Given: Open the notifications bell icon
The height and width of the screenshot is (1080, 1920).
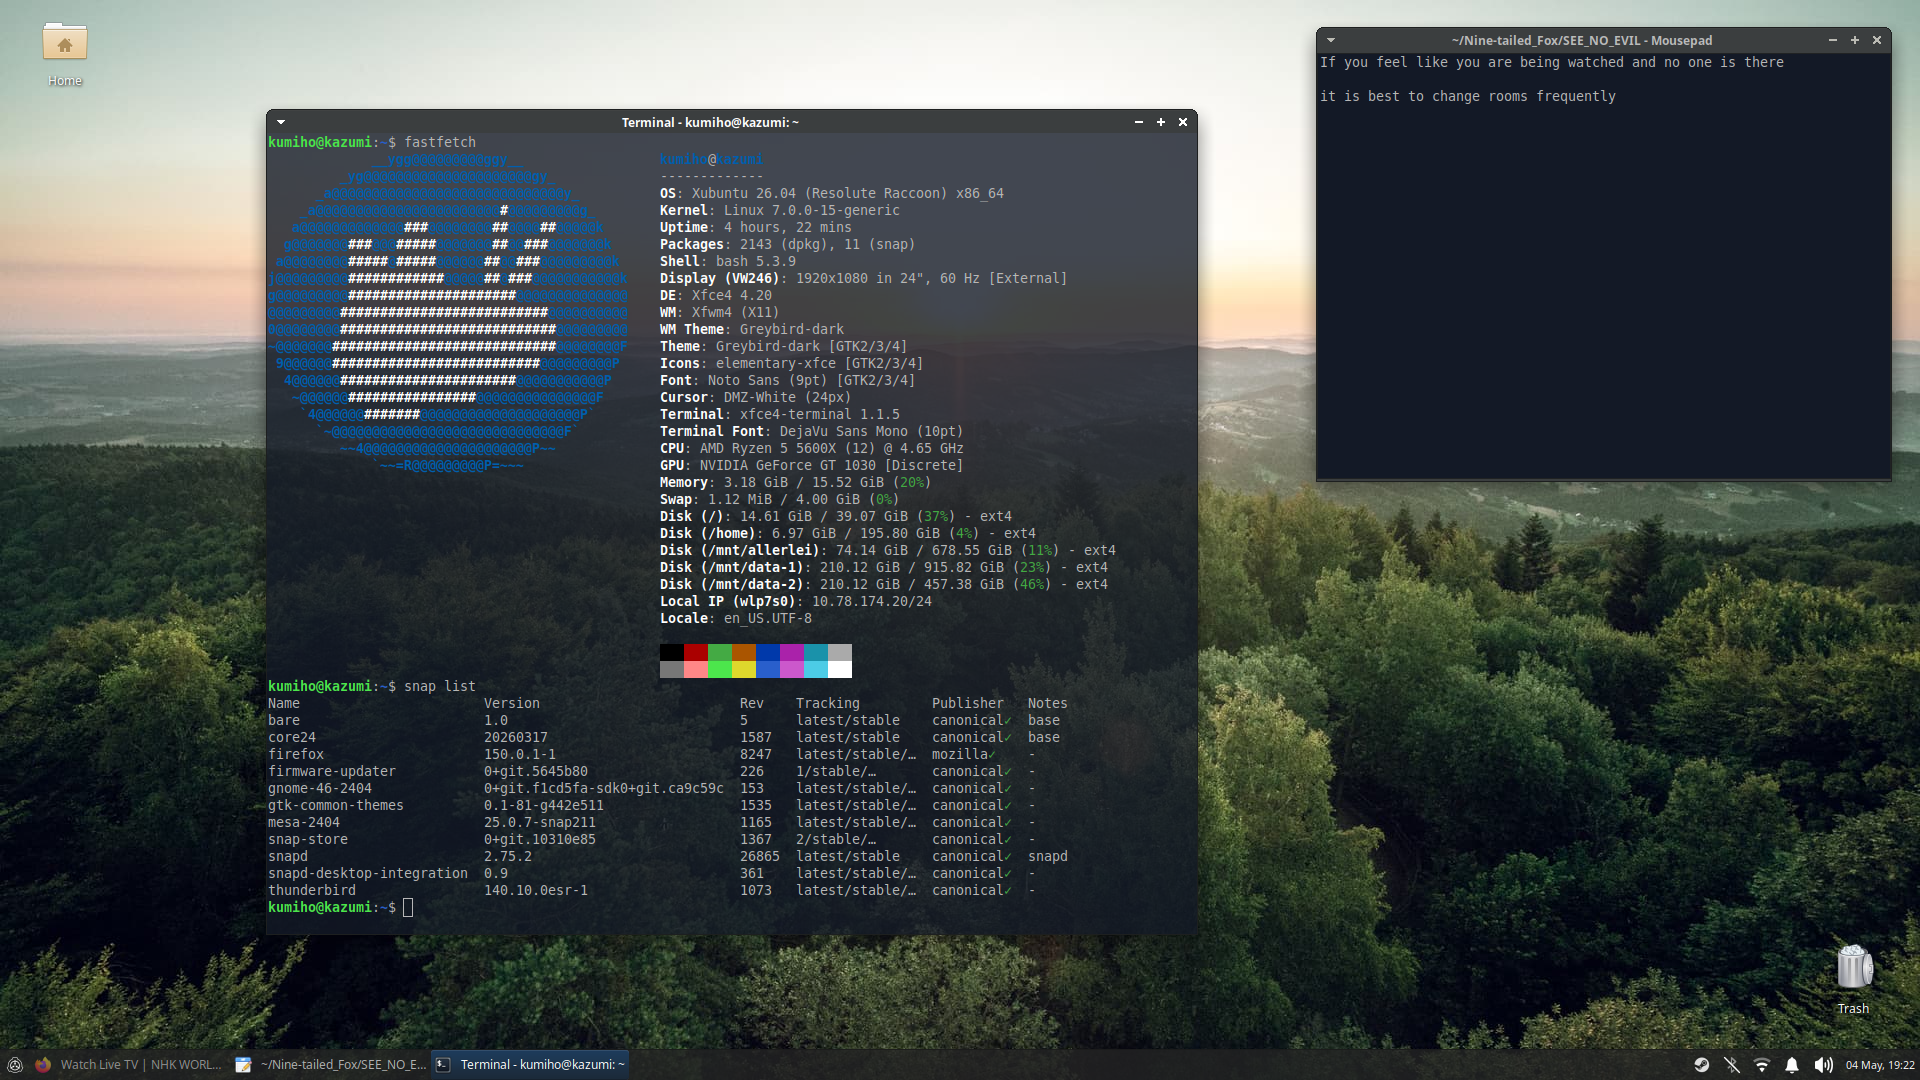Looking at the screenshot, I should click(x=1792, y=1065).
